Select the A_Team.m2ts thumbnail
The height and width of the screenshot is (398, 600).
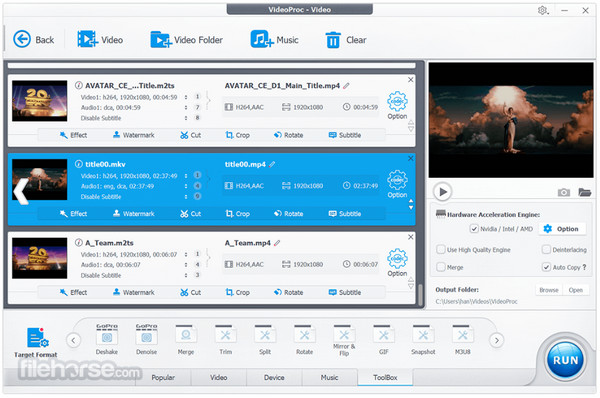point(39,258)
